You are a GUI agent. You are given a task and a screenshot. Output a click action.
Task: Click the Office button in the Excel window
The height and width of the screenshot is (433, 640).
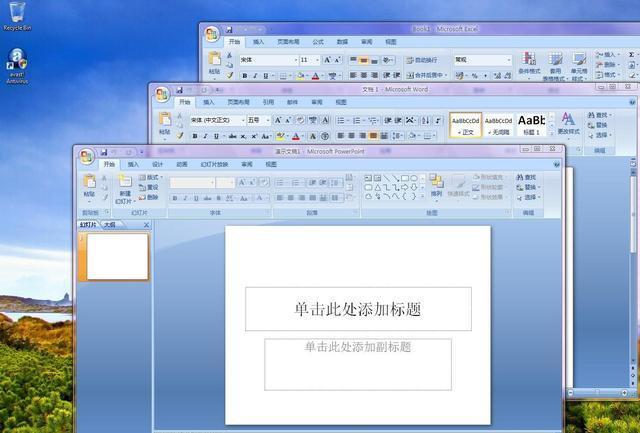pos(212,34)
